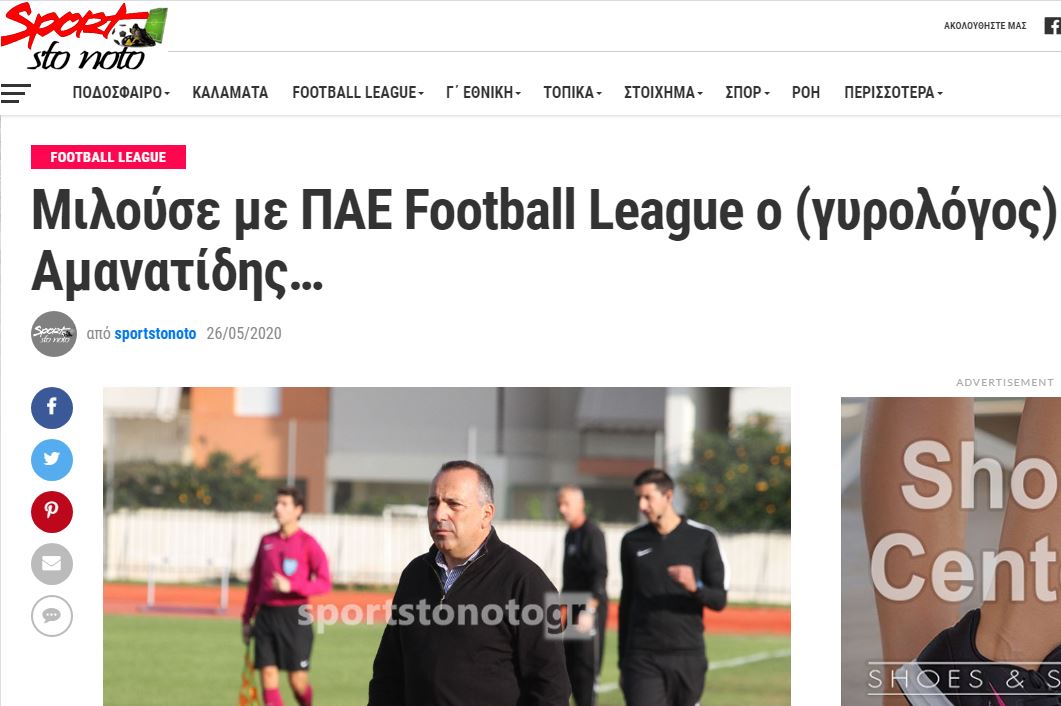Open comments bubble icon
The image size is (1061, 706).
52,616
